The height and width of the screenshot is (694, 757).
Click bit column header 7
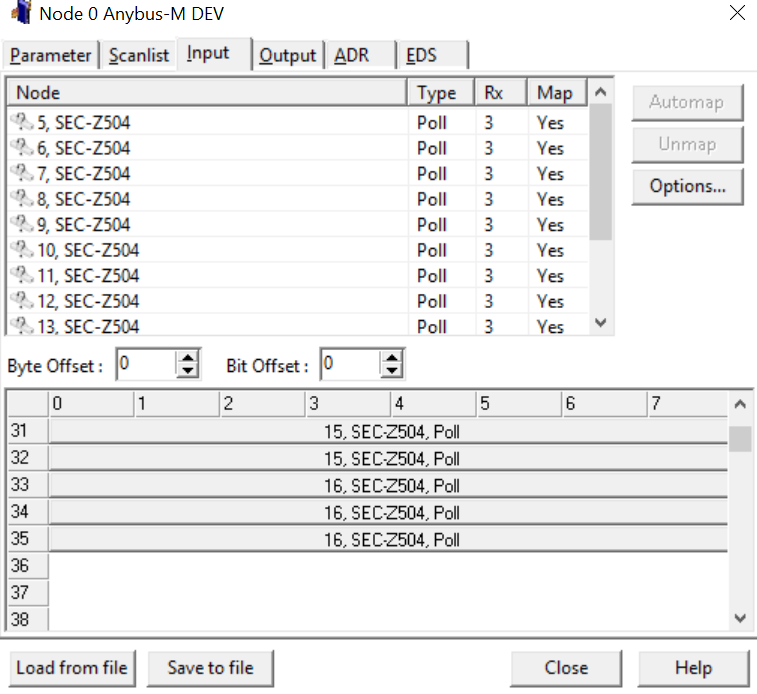point(687,403)
